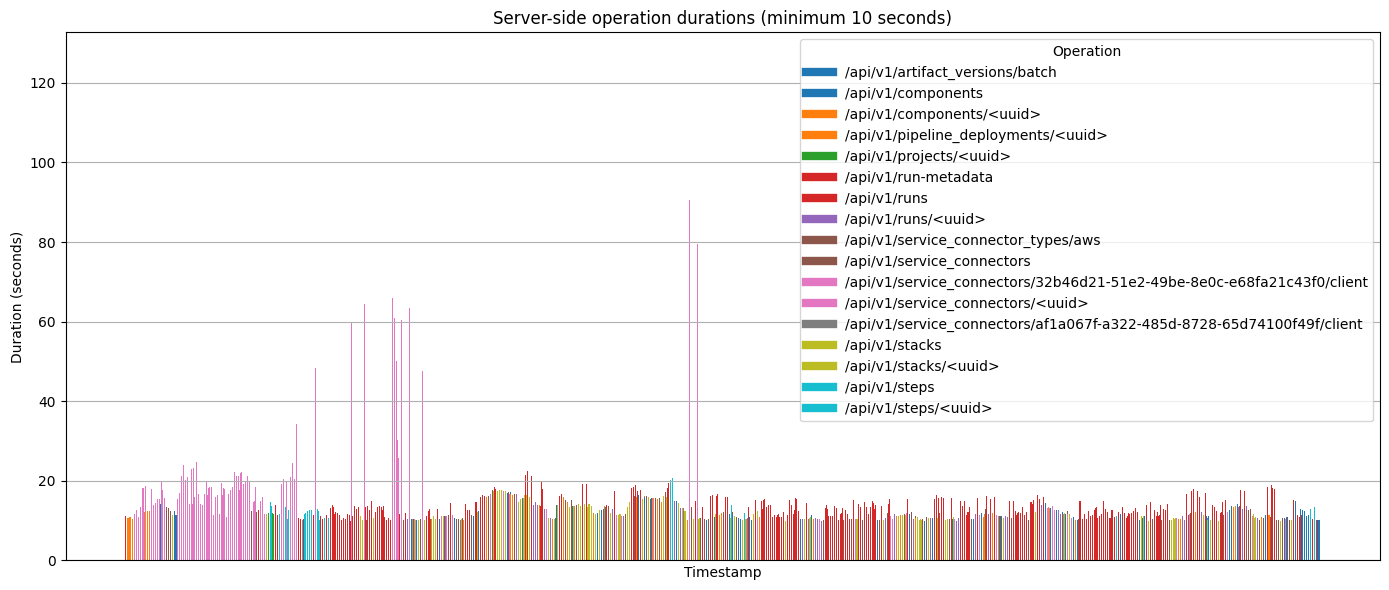Click the 120 tick label on y-axis
The width and height of the screenshot is (1389, 590).
[x=44, y=83]
